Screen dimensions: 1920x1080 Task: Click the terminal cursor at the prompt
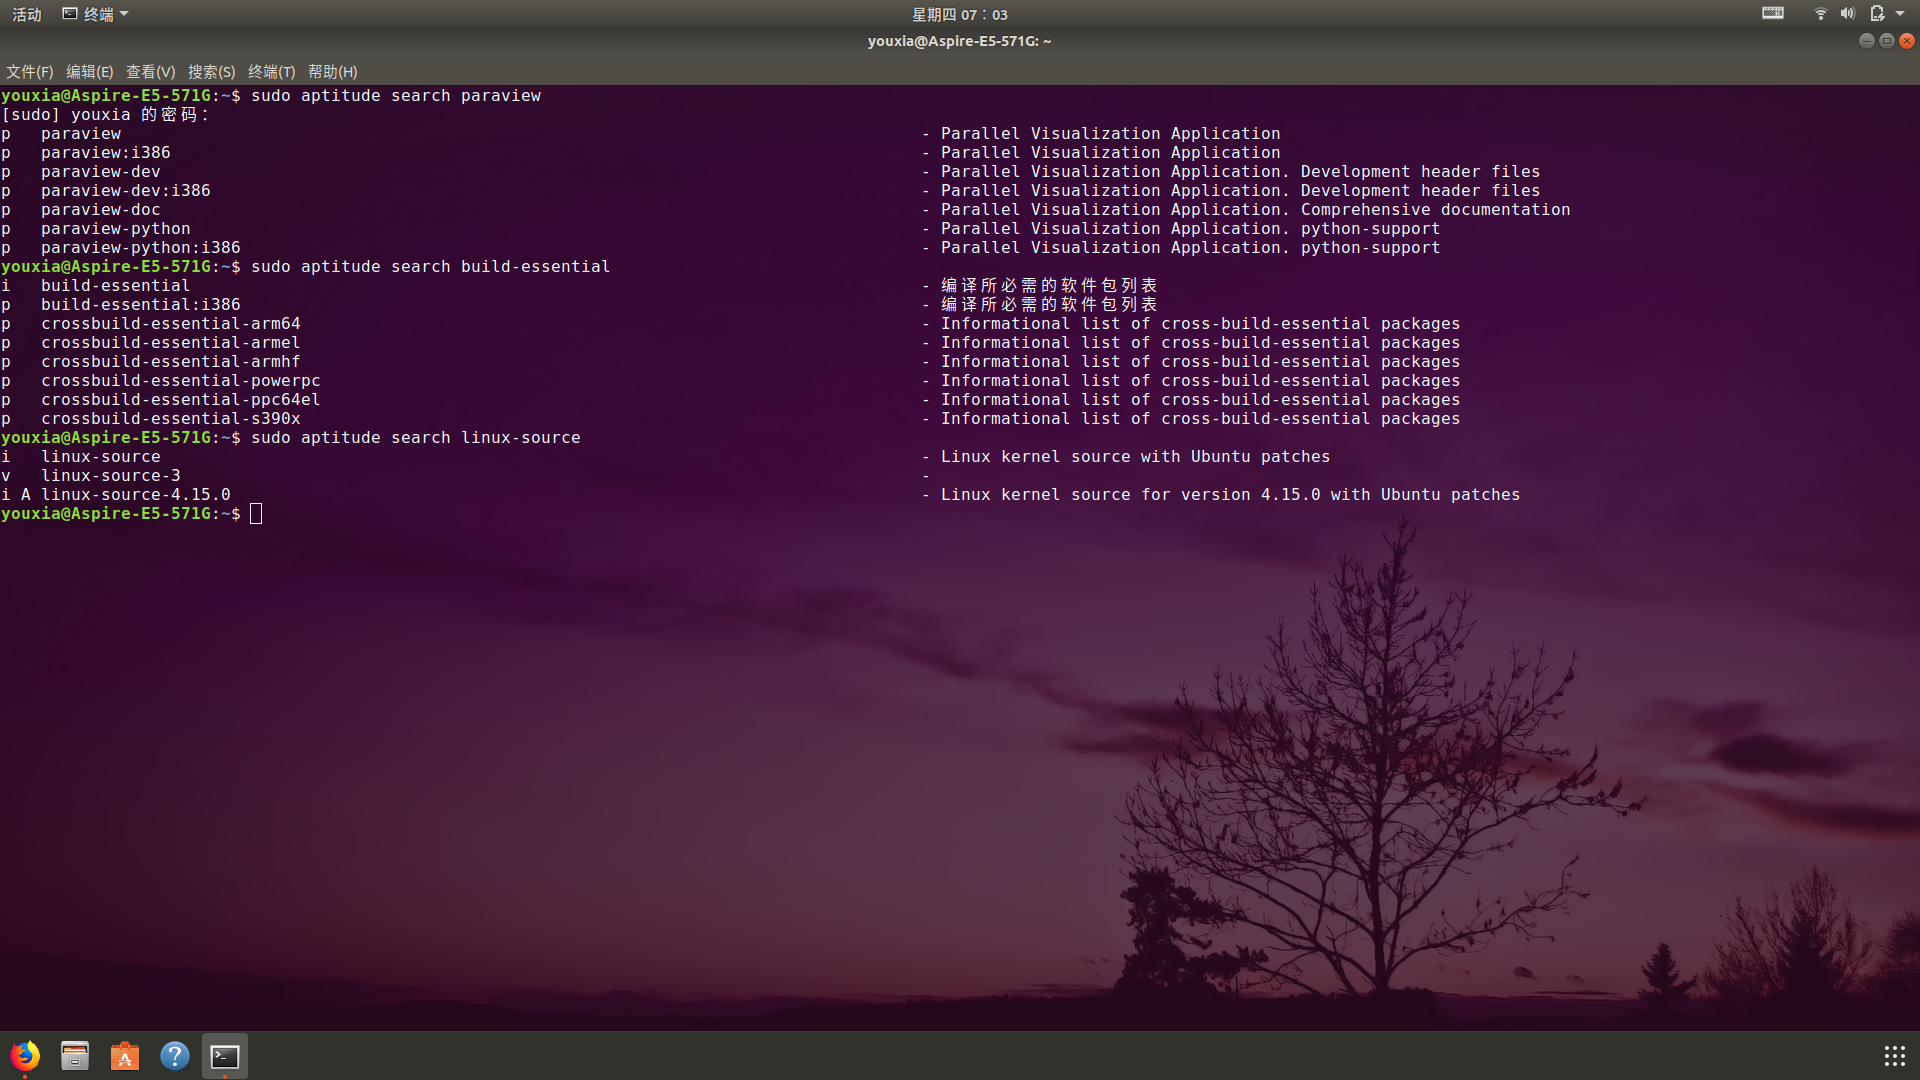256,514
